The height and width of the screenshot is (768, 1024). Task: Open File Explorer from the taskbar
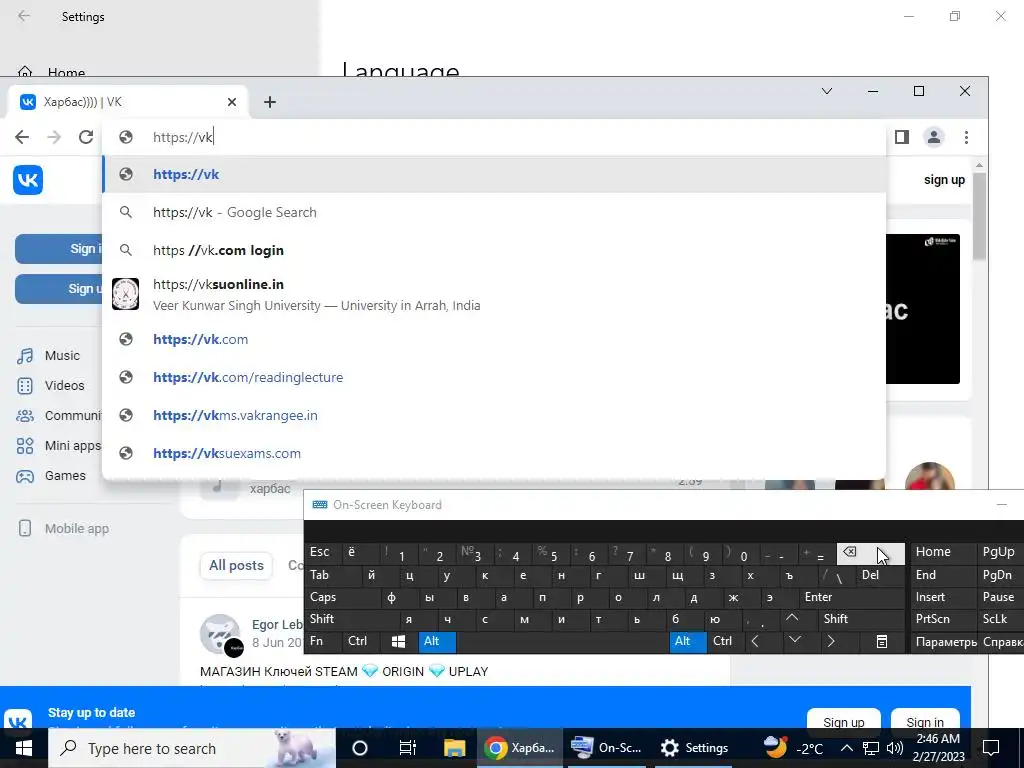(454, 748)
